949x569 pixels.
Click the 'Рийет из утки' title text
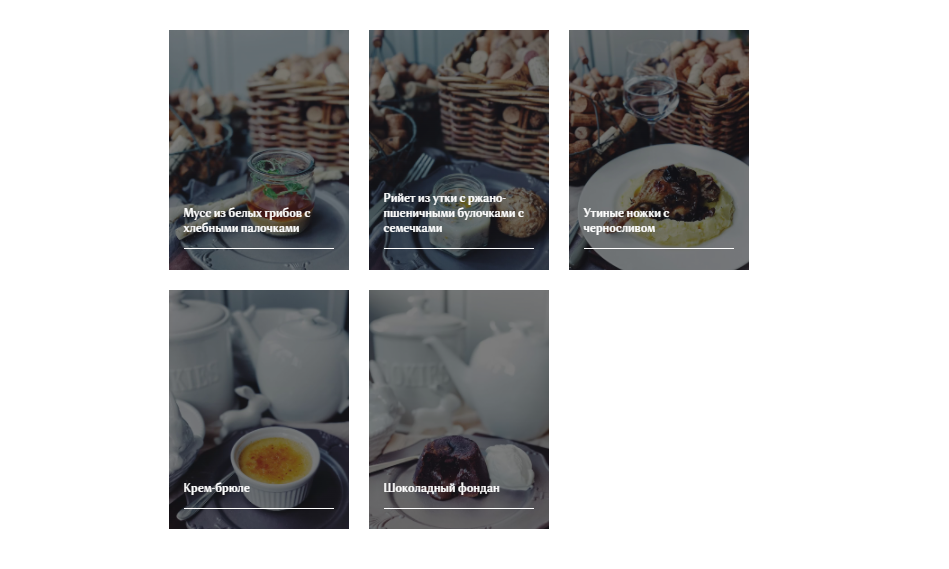pyautogui.click(x=453, y=213)
